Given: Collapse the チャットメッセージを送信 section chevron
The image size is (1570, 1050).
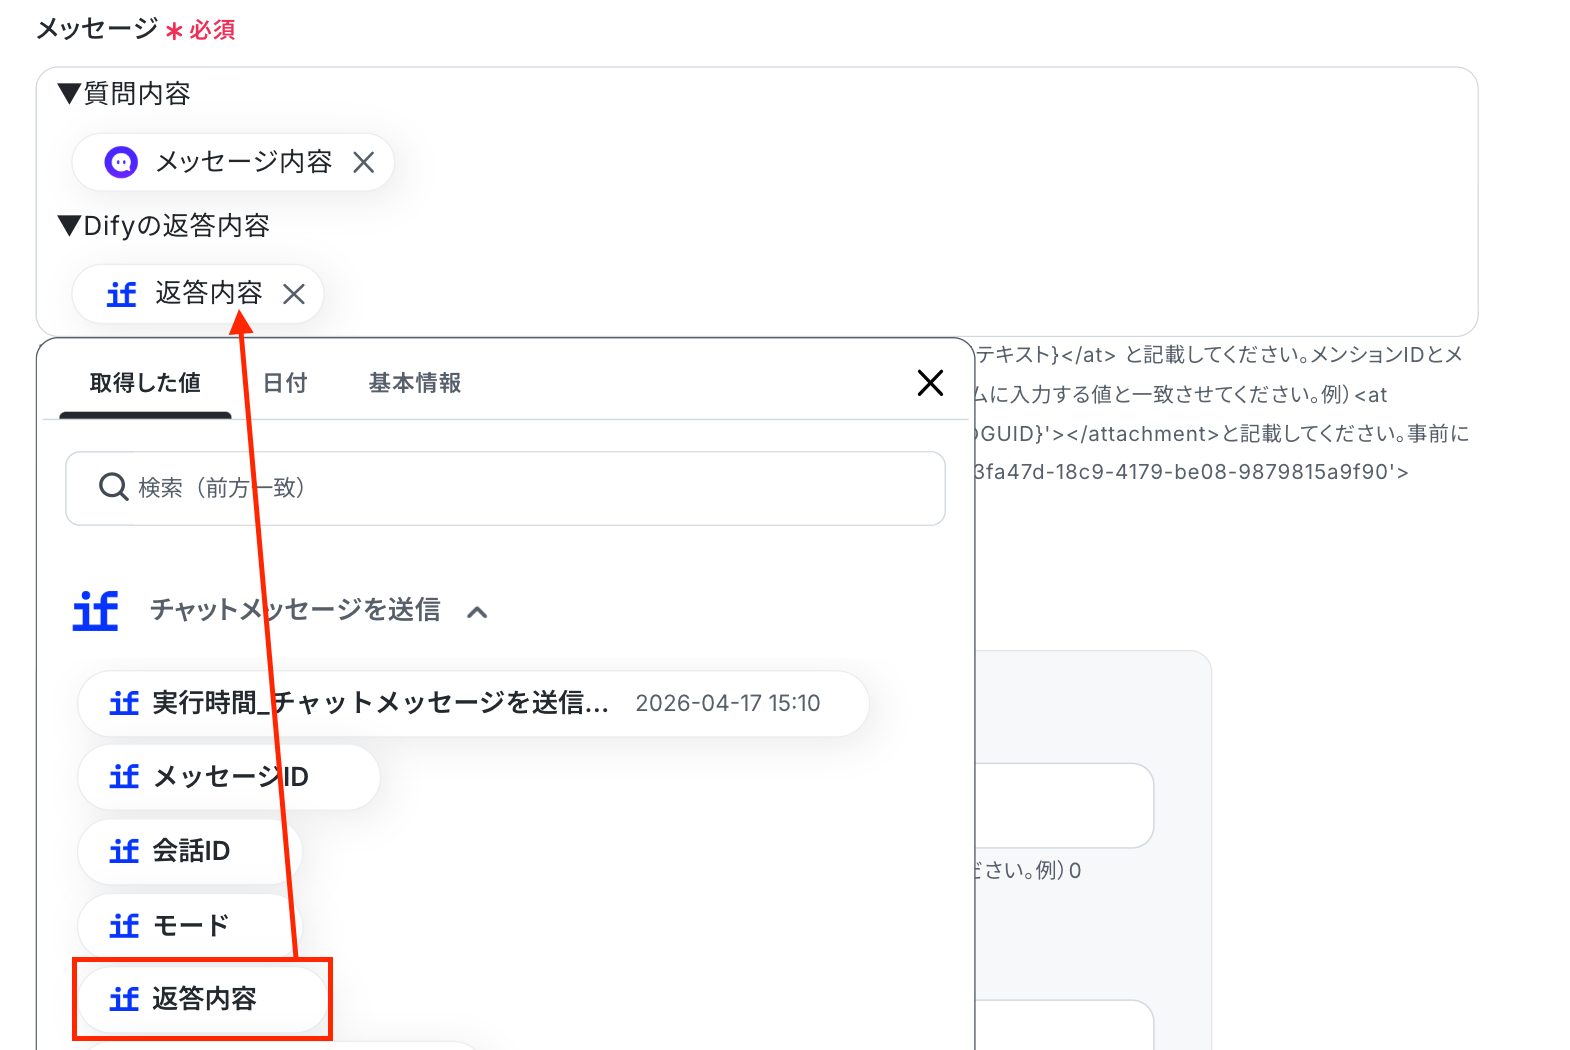Looking at the screenshot, I should coord(478,612).
